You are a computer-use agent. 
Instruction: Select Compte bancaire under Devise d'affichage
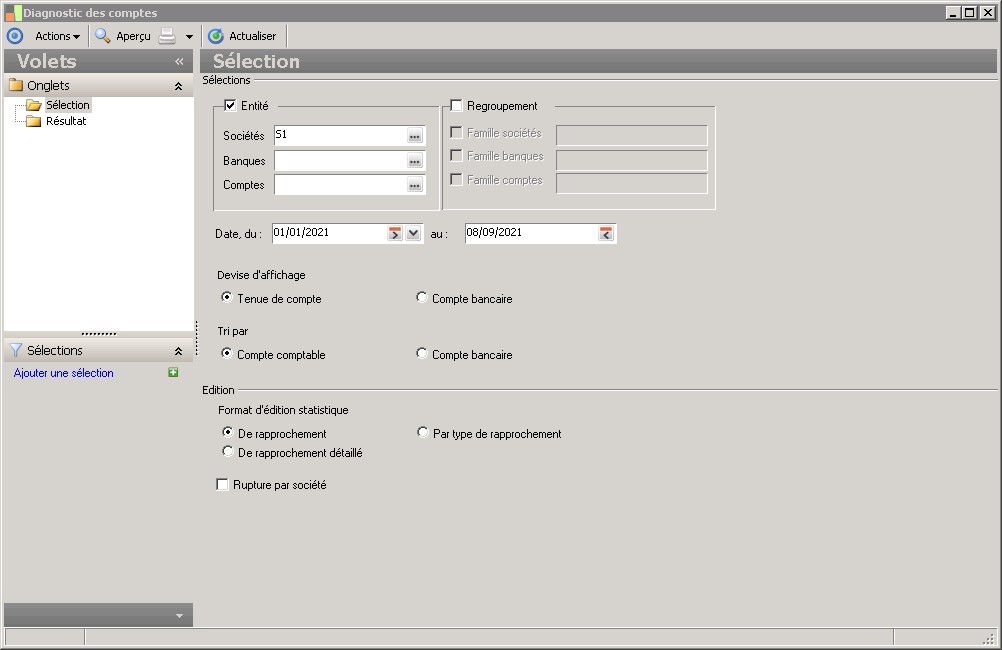tap(422, 297)
